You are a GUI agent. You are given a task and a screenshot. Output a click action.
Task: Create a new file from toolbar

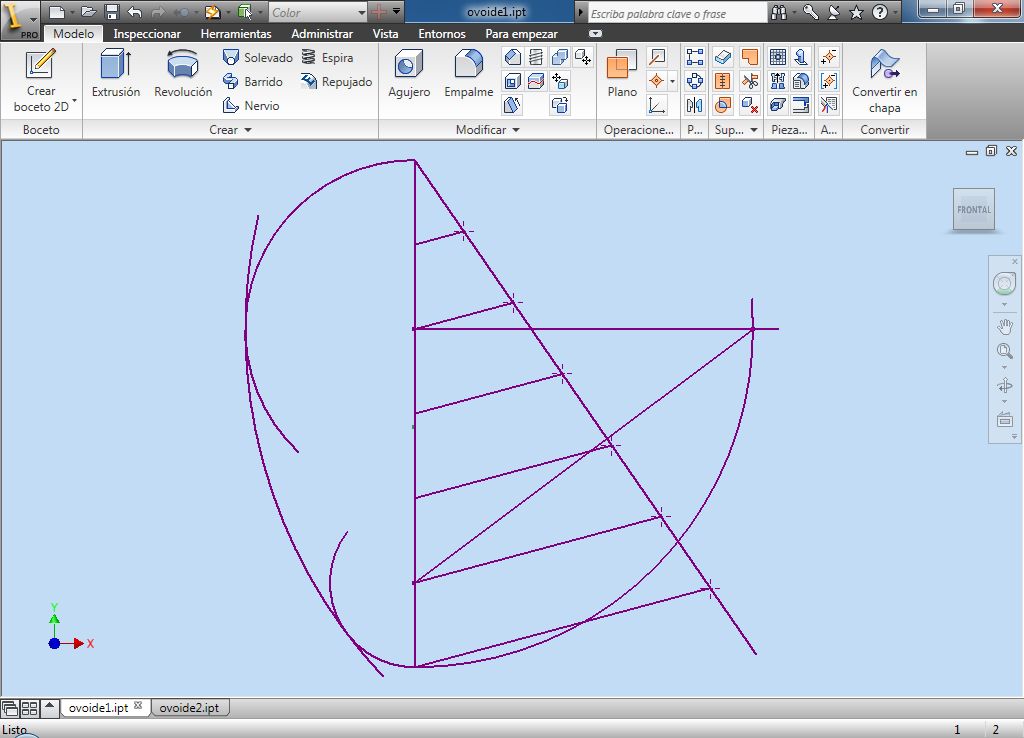tap(57, 12)
